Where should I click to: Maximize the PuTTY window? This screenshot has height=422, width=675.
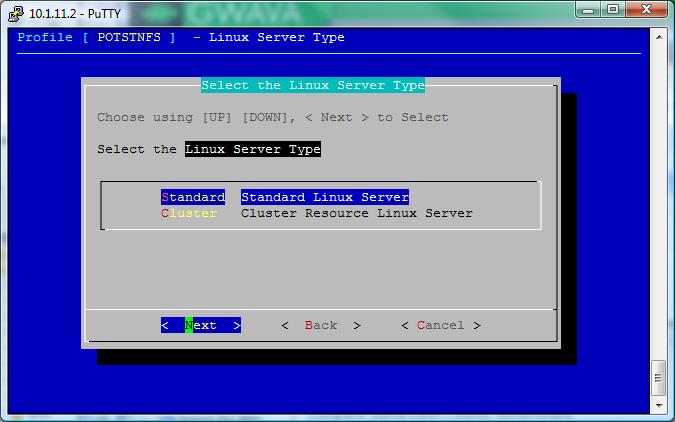[x=613, y=9]
